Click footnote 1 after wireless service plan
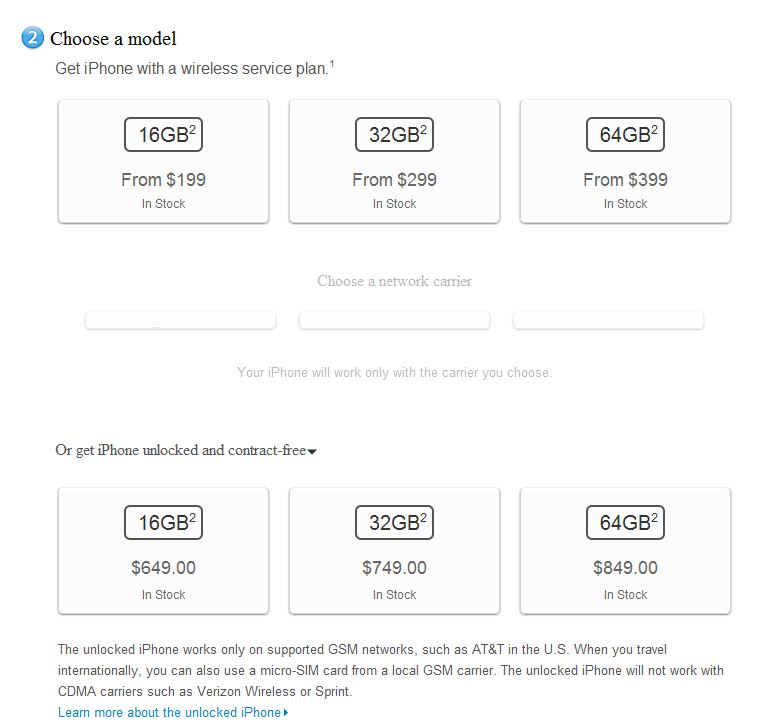This screenshot has height=728, width=768. (x=332, y=65)
